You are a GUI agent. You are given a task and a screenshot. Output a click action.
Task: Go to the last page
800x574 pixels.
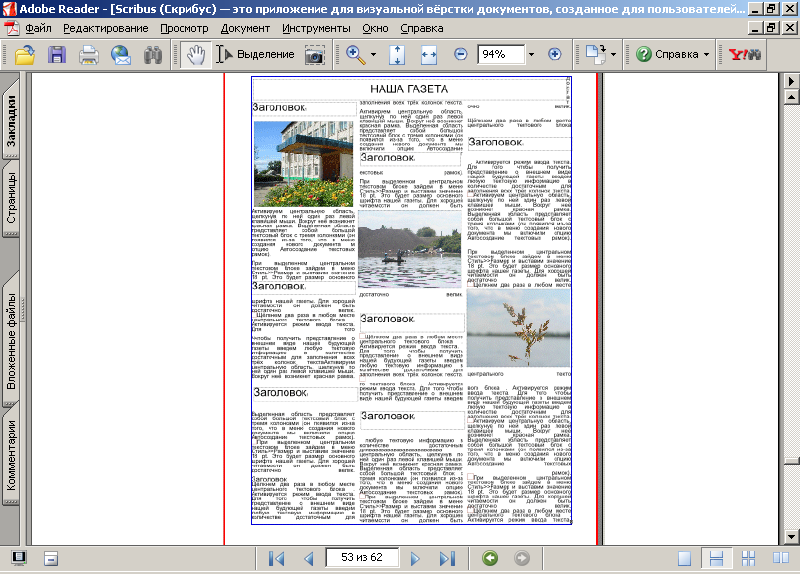pos(447,558)
